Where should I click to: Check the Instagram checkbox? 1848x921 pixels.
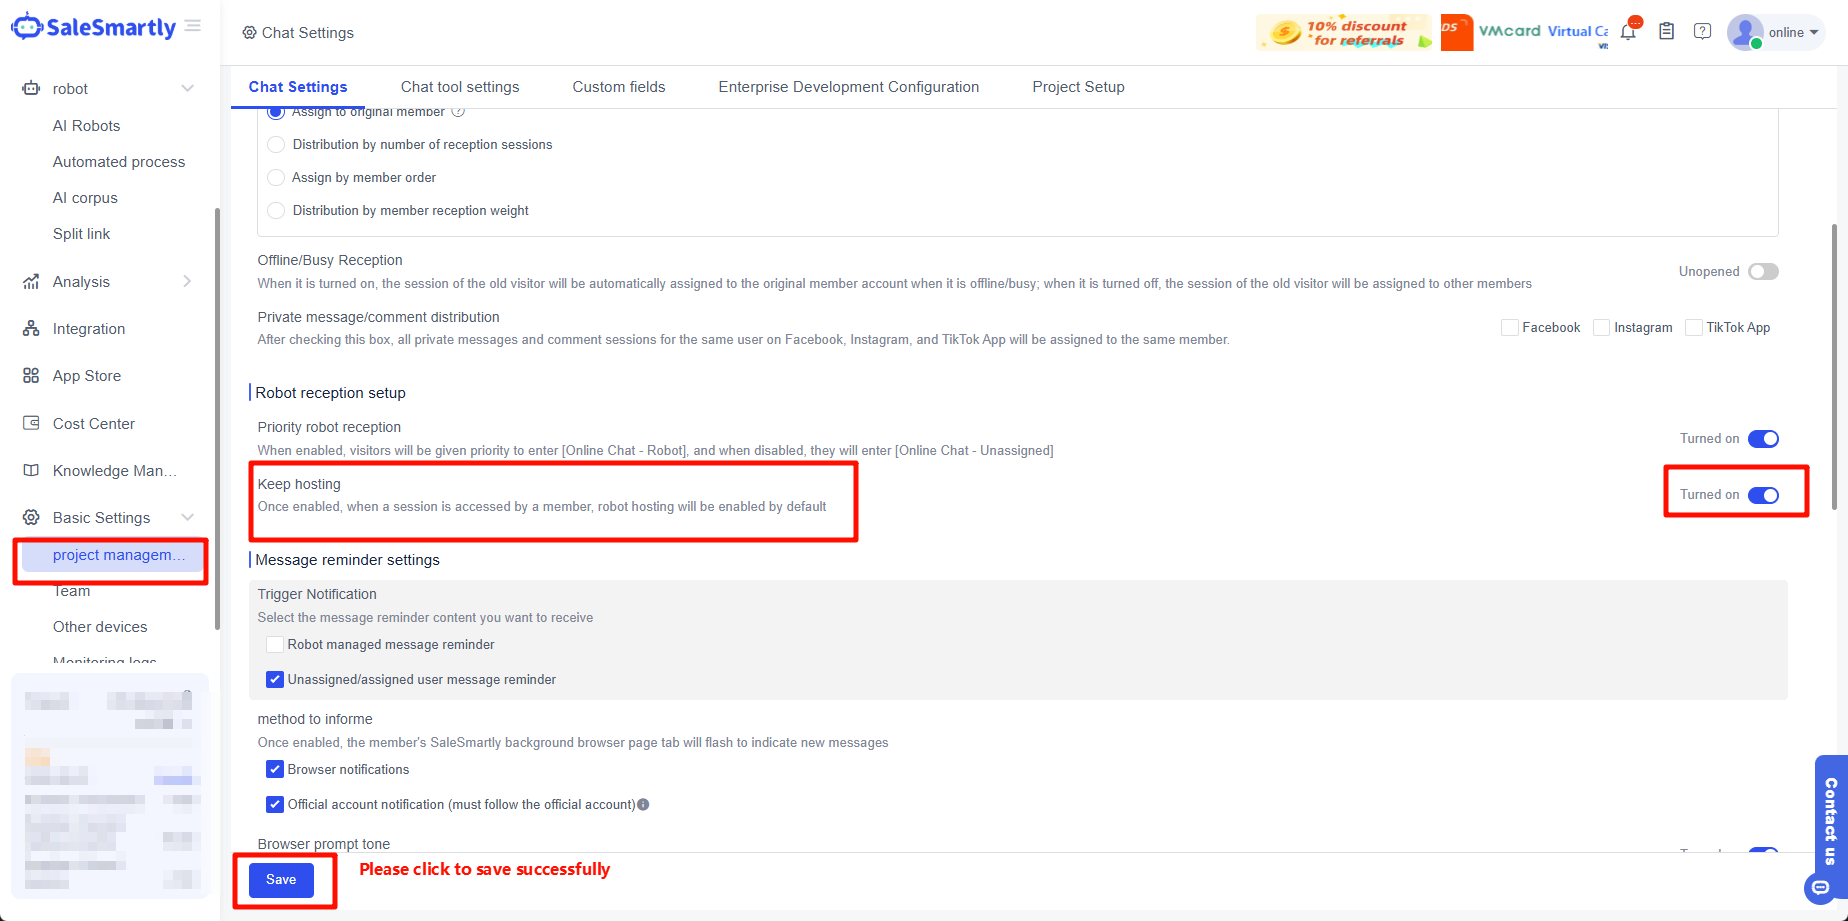1602,328
